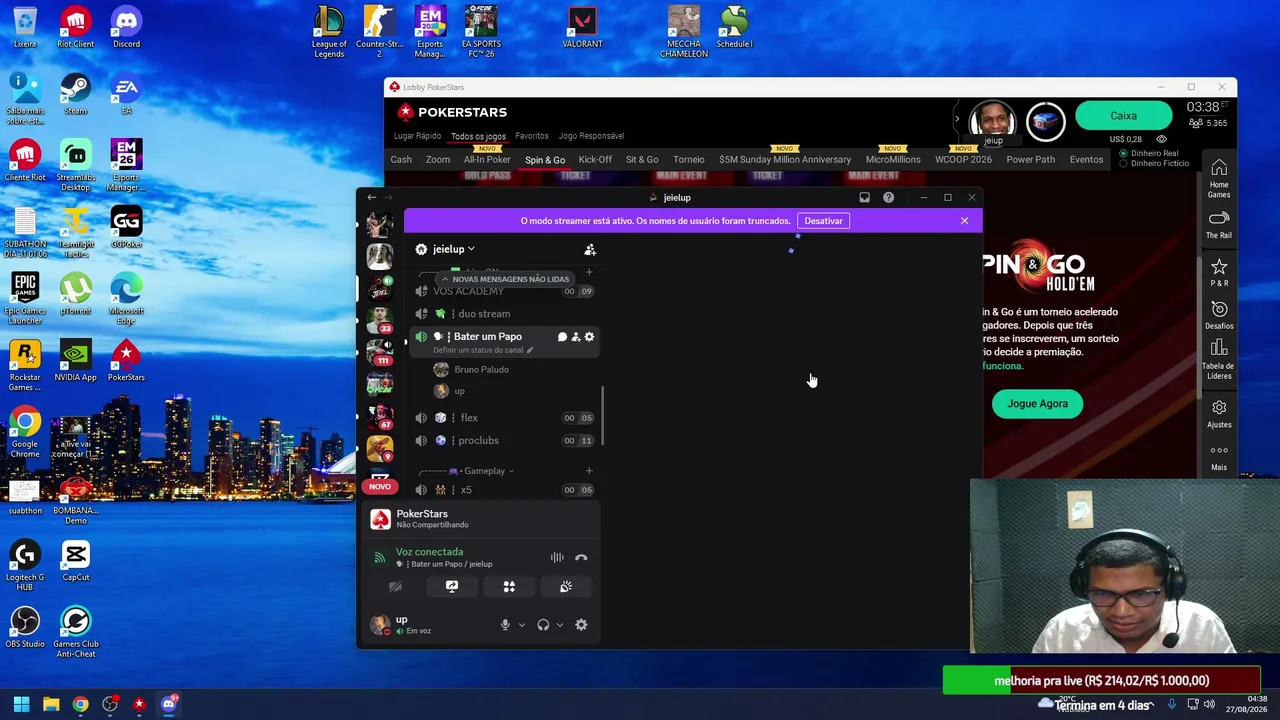Open the Discord inbox
Screen dimensions: 1280x720
pyautogui.click(x=864, y=198)
